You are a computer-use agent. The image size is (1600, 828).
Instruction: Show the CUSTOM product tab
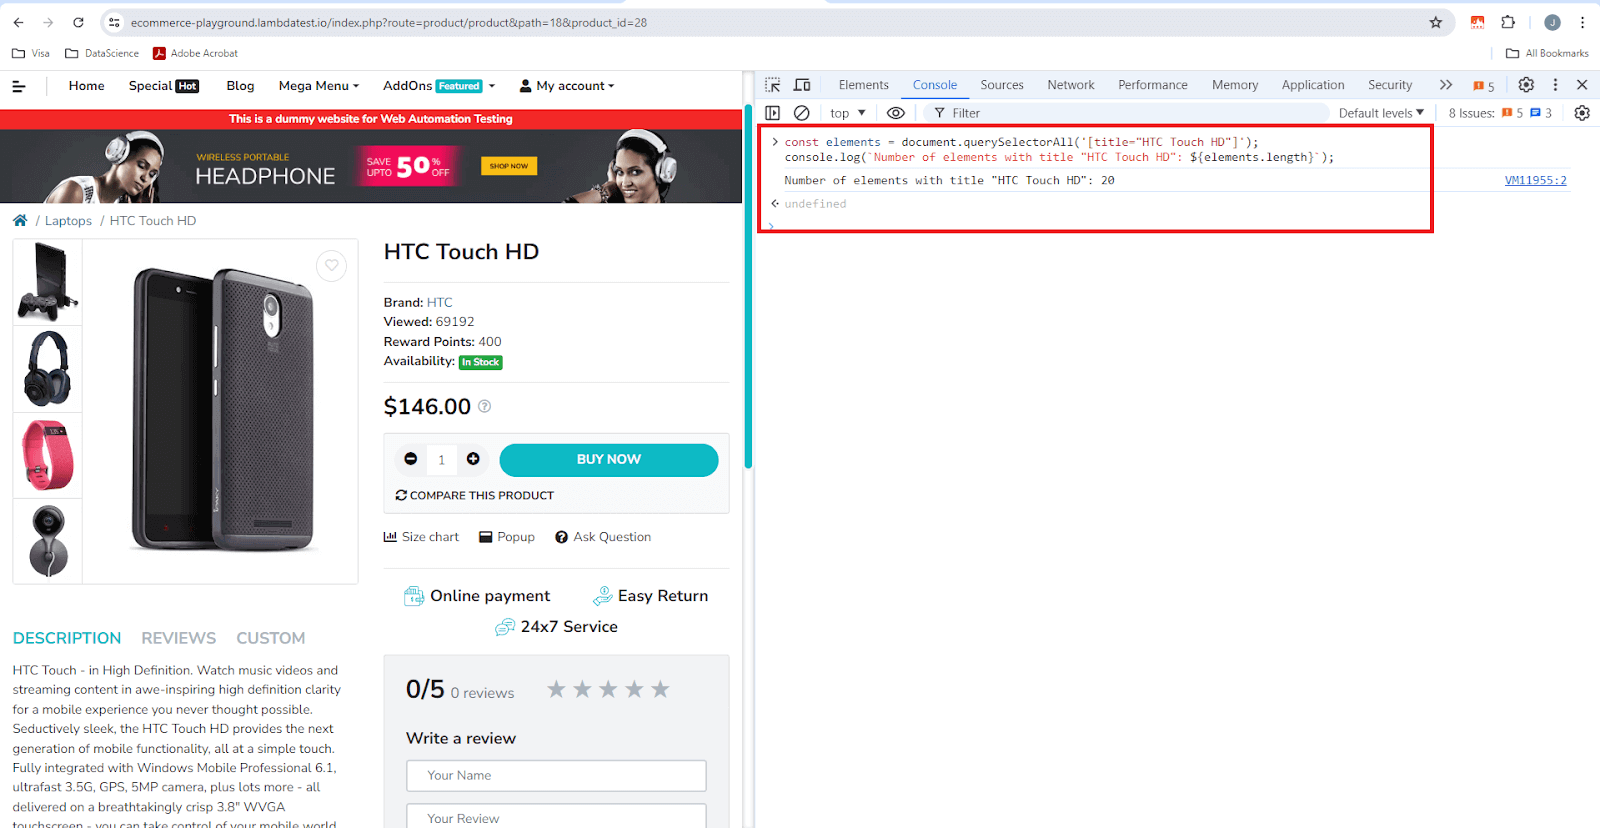(270, 638)
